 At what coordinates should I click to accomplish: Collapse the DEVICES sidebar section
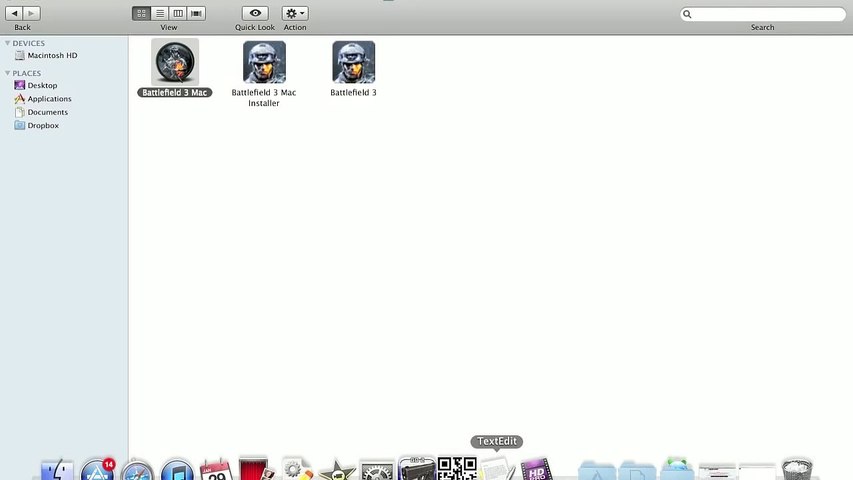click(8, 43)
